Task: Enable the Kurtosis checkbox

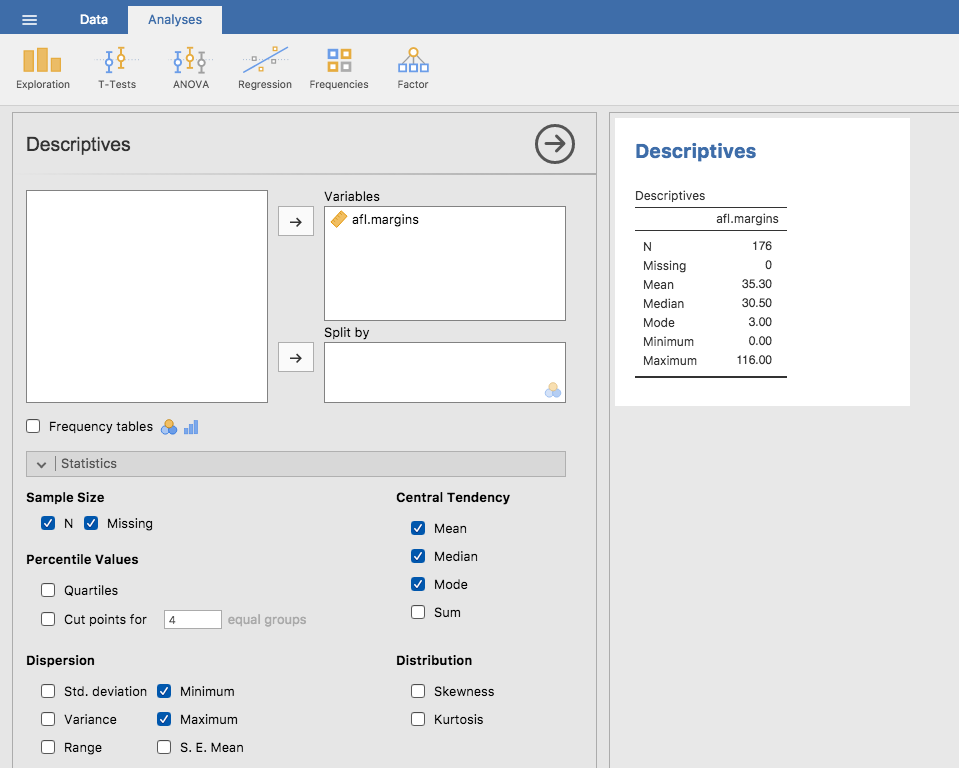Action: point(418,719)
